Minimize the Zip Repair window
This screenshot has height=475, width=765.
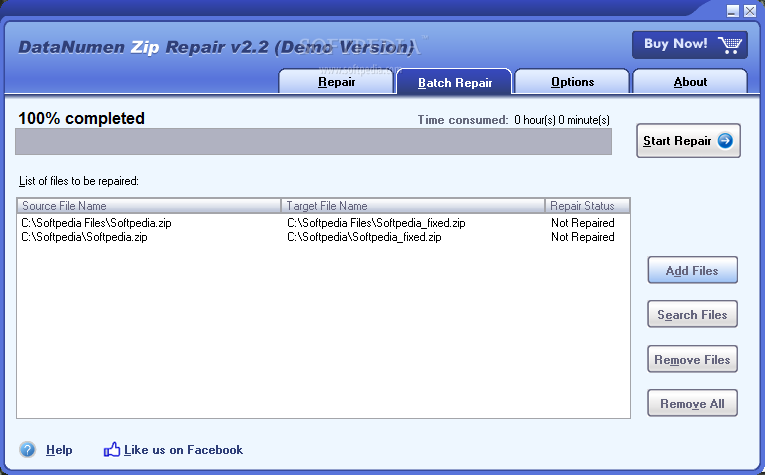(x=732, y=11)
